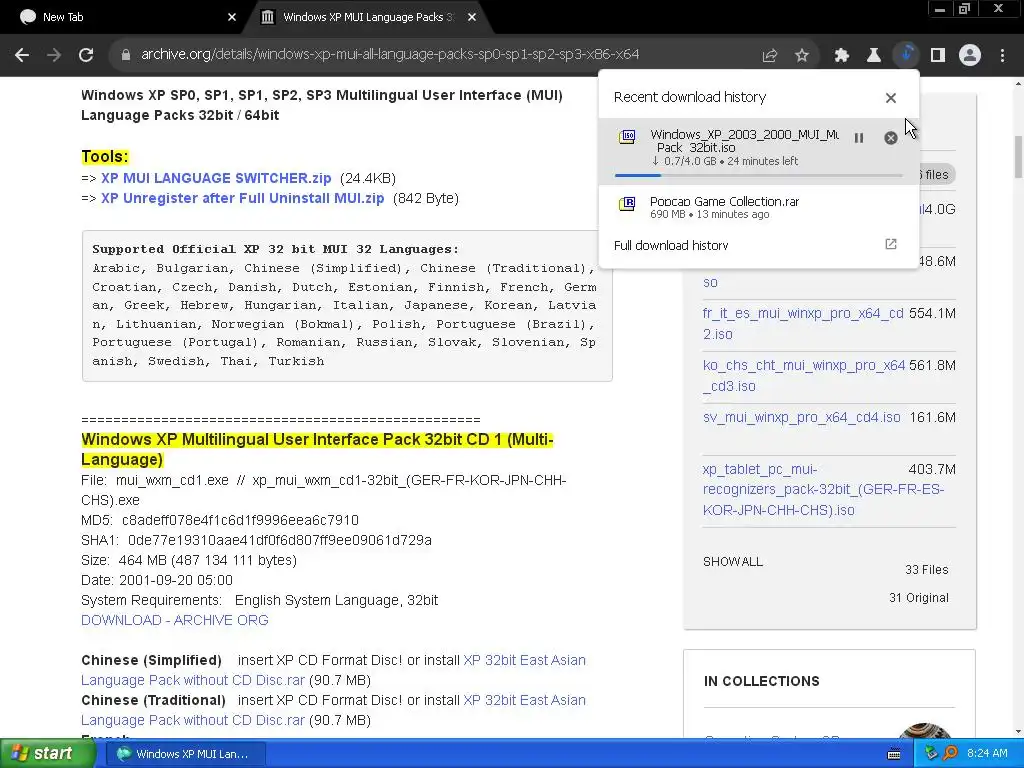The image size is (1024, 768).
Task: Click the 8:24 AM taskbar clock
Action: [x=987, y=754]
